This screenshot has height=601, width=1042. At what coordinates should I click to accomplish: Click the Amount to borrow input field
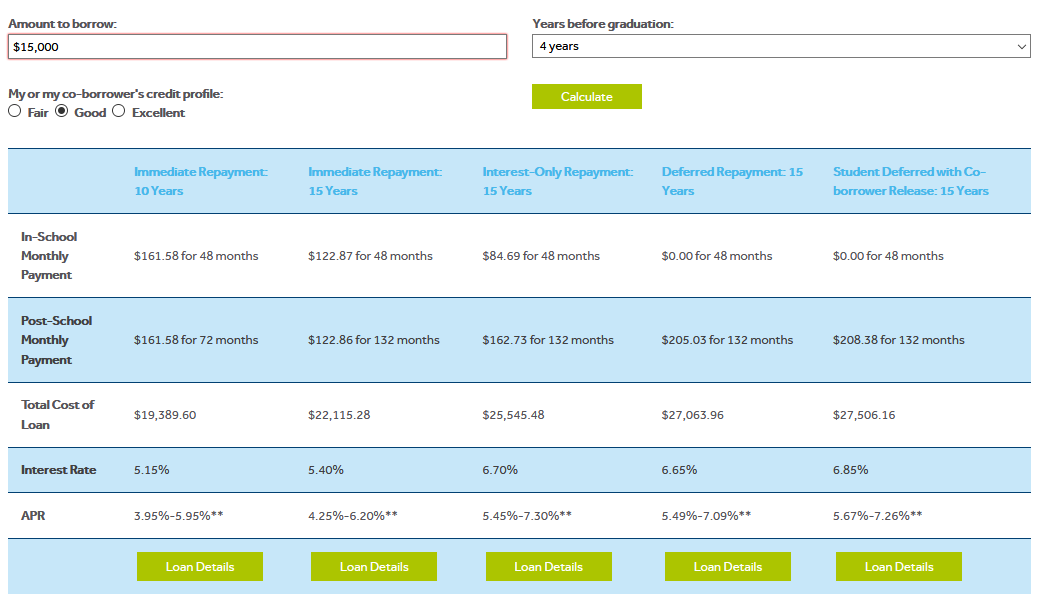[x=257, y=46]
